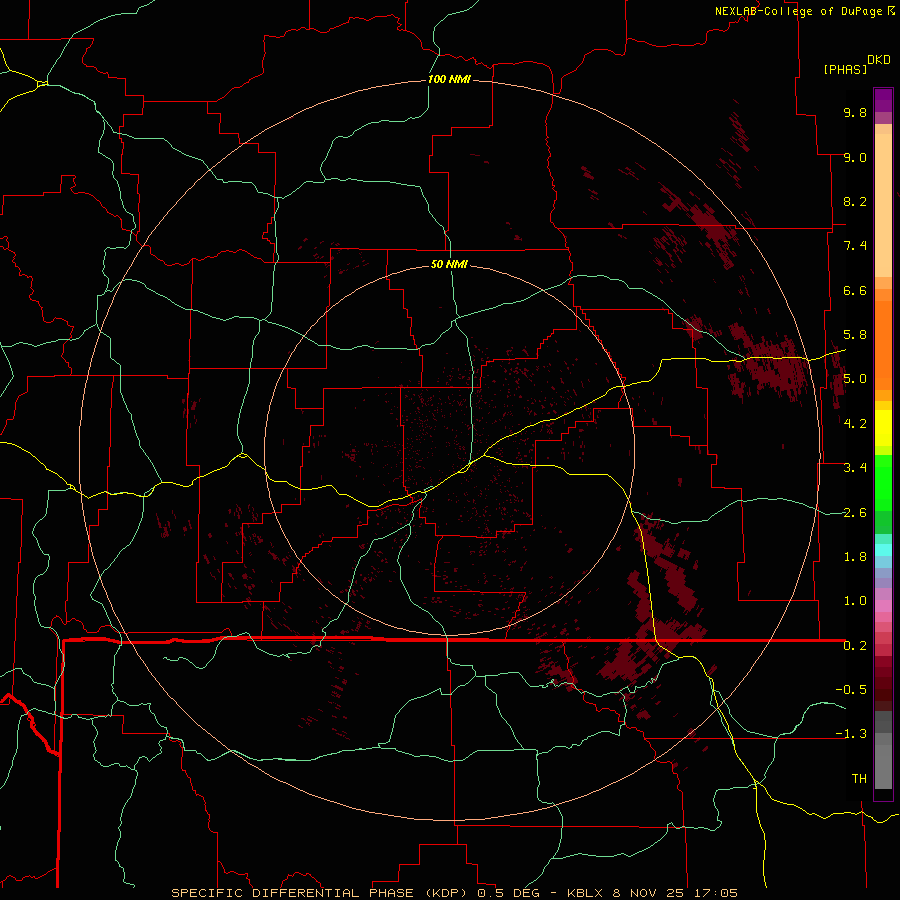Click the [PHAS] label above the color bar

pos(845,69)
